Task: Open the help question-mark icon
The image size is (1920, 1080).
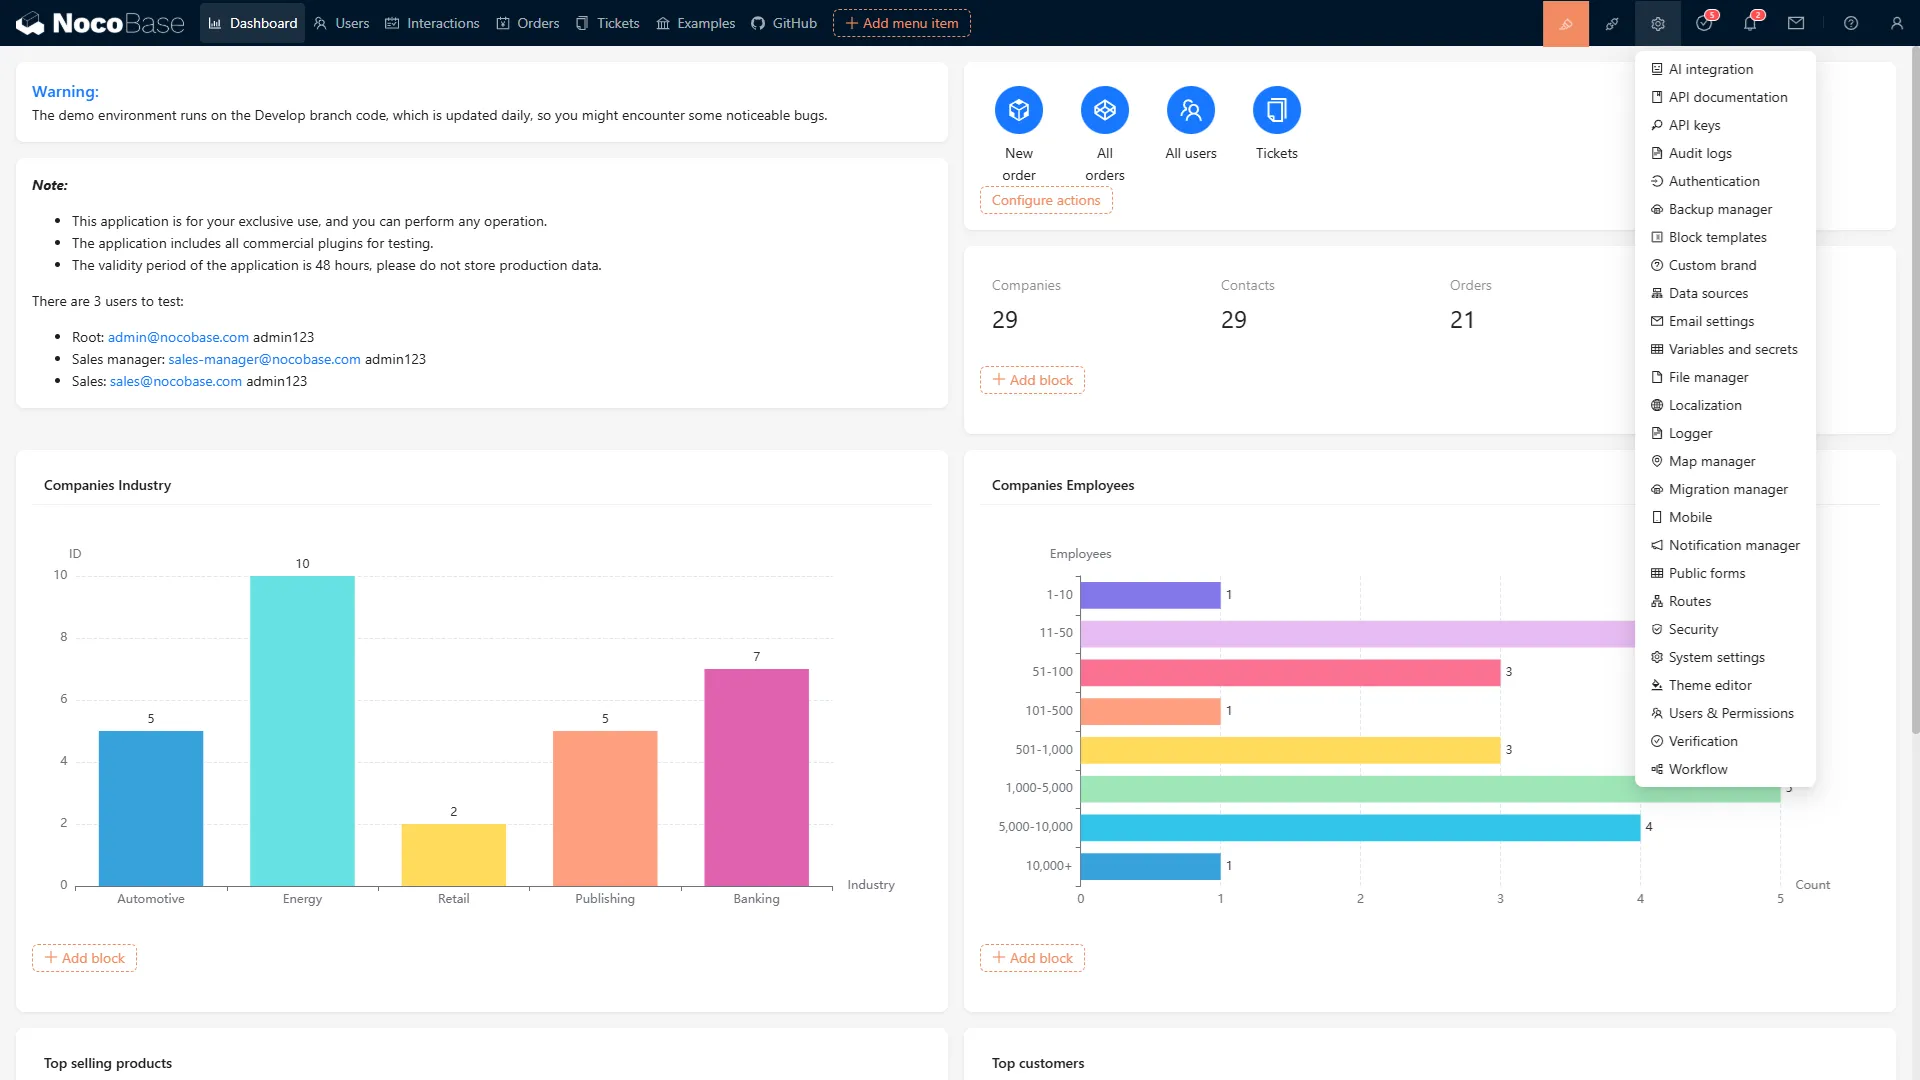Action: point(1849,22)
